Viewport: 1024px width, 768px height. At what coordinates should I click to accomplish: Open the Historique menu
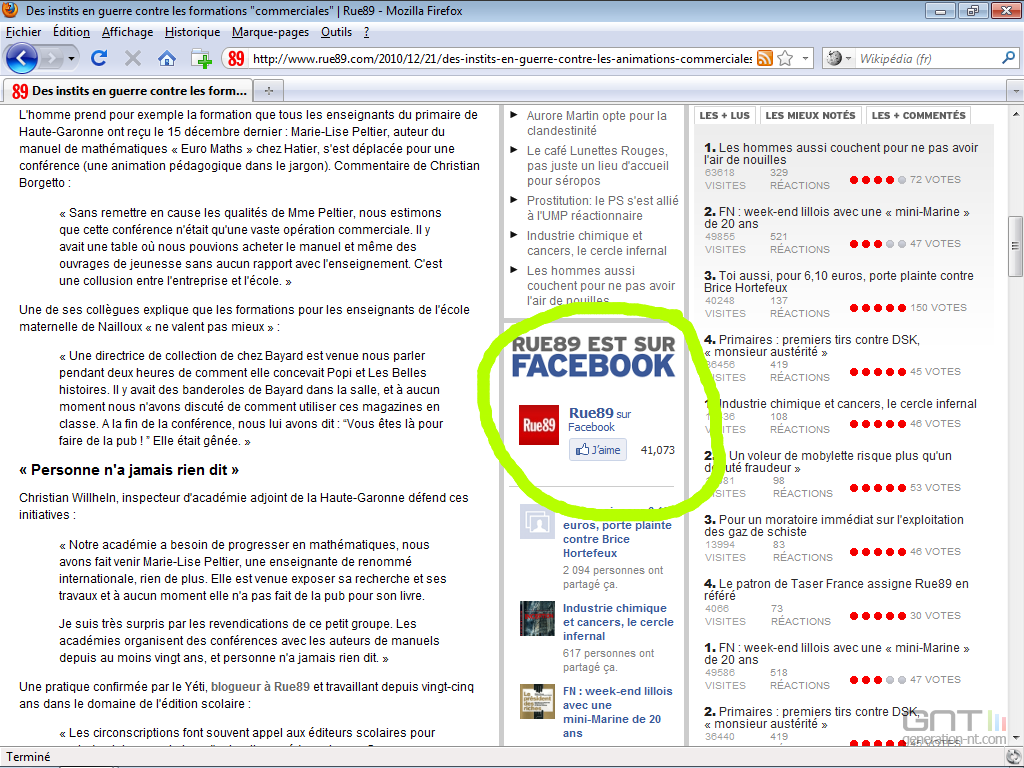pos(193,32)
